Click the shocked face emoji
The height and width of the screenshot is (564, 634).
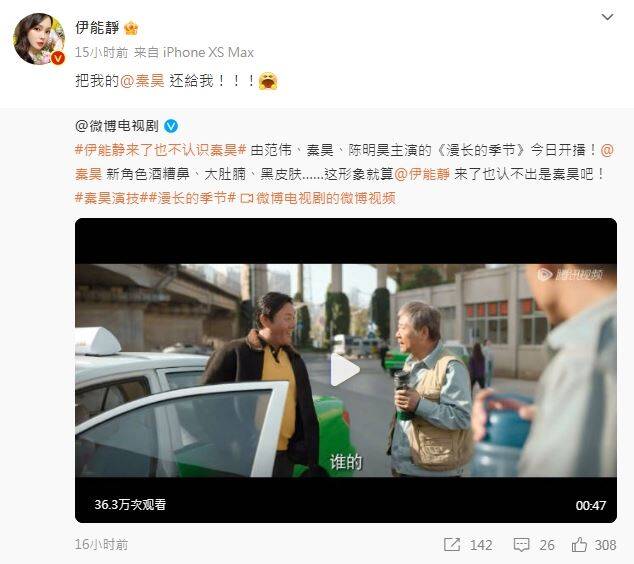(268, 80)
